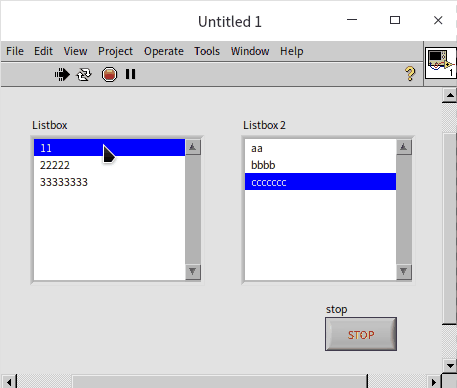Click Listbox 2 scroll up arrow
This screenshot has height=388, width=457.
point(404,147)
